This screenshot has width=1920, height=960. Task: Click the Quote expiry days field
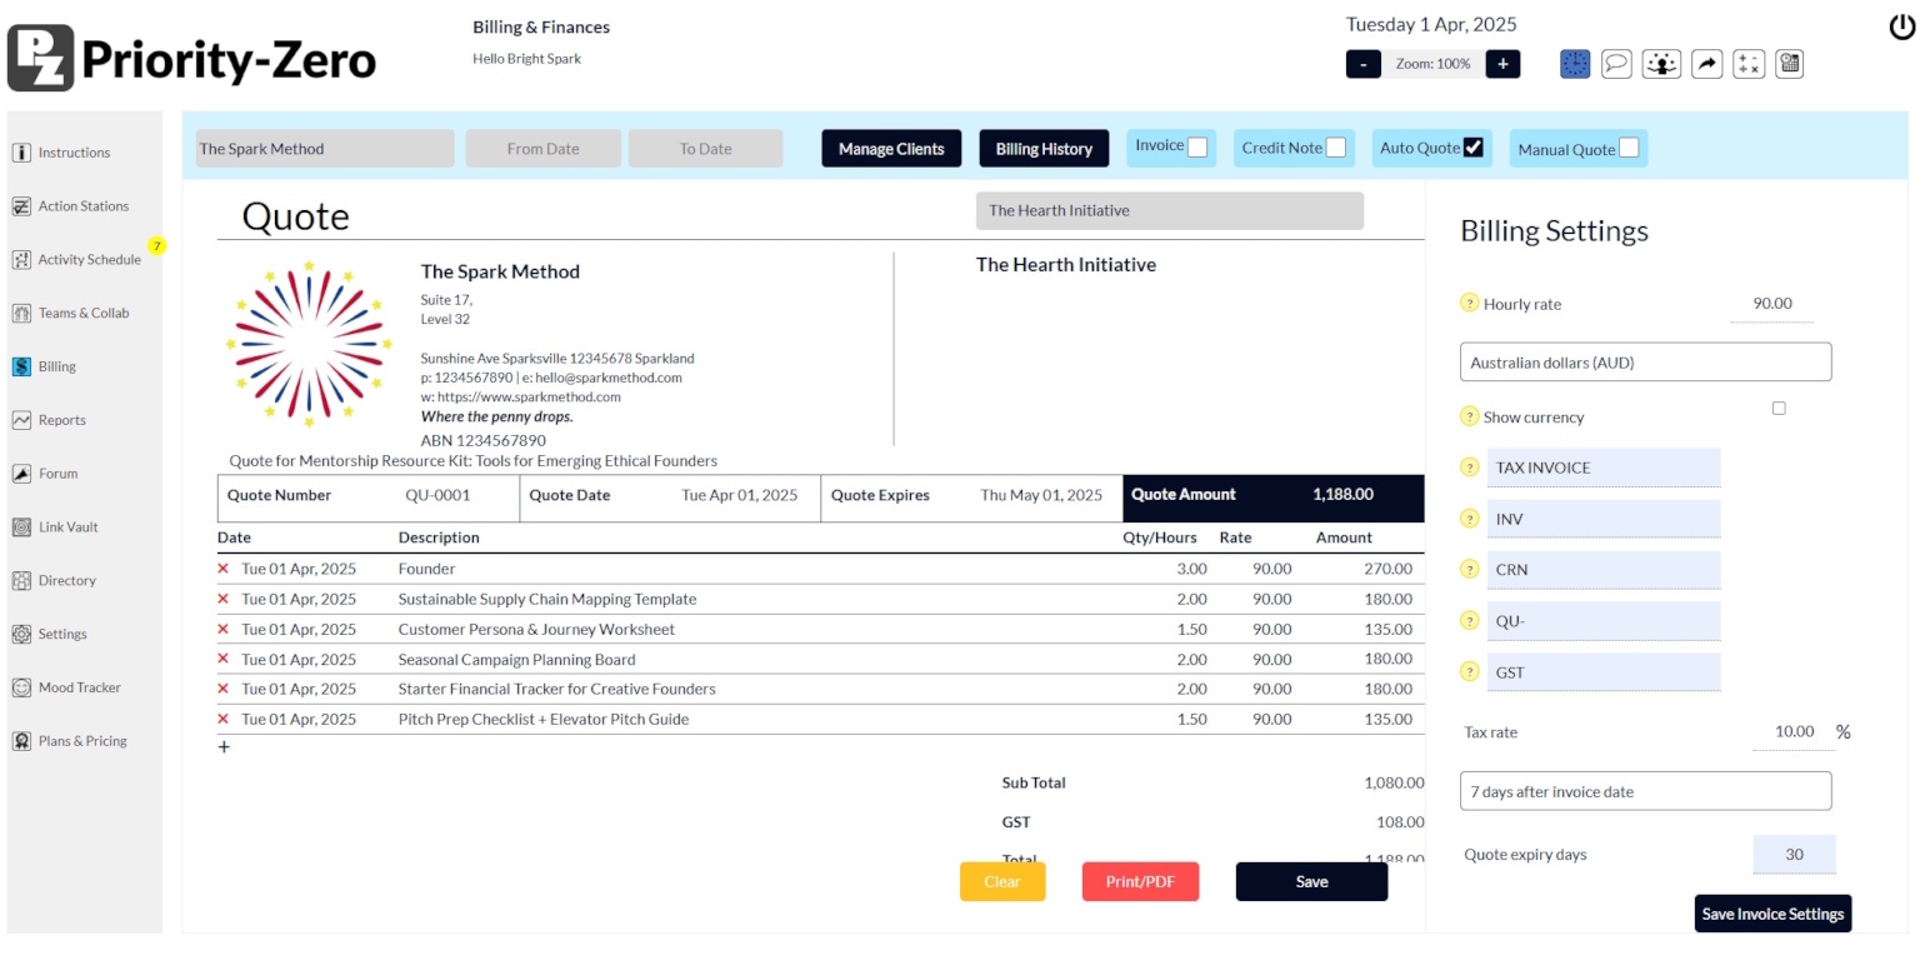coord(1793,854)
